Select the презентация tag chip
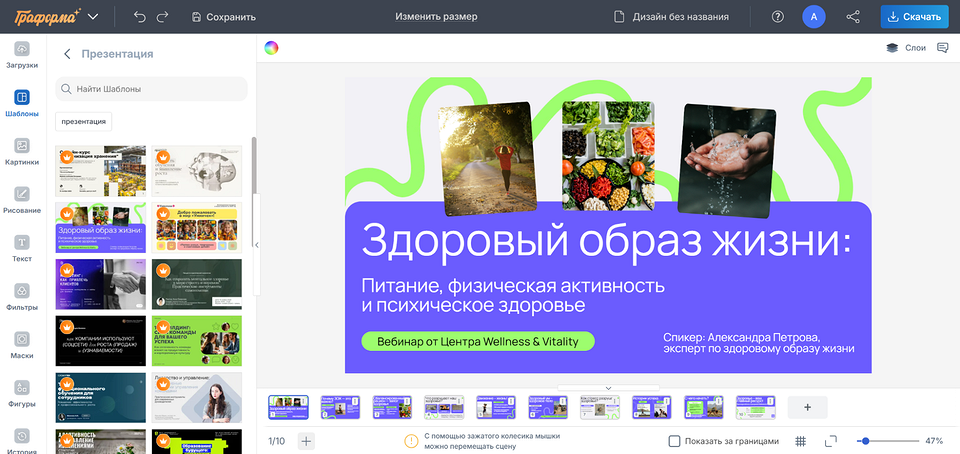The image size is (960, 454). point(83,121)
